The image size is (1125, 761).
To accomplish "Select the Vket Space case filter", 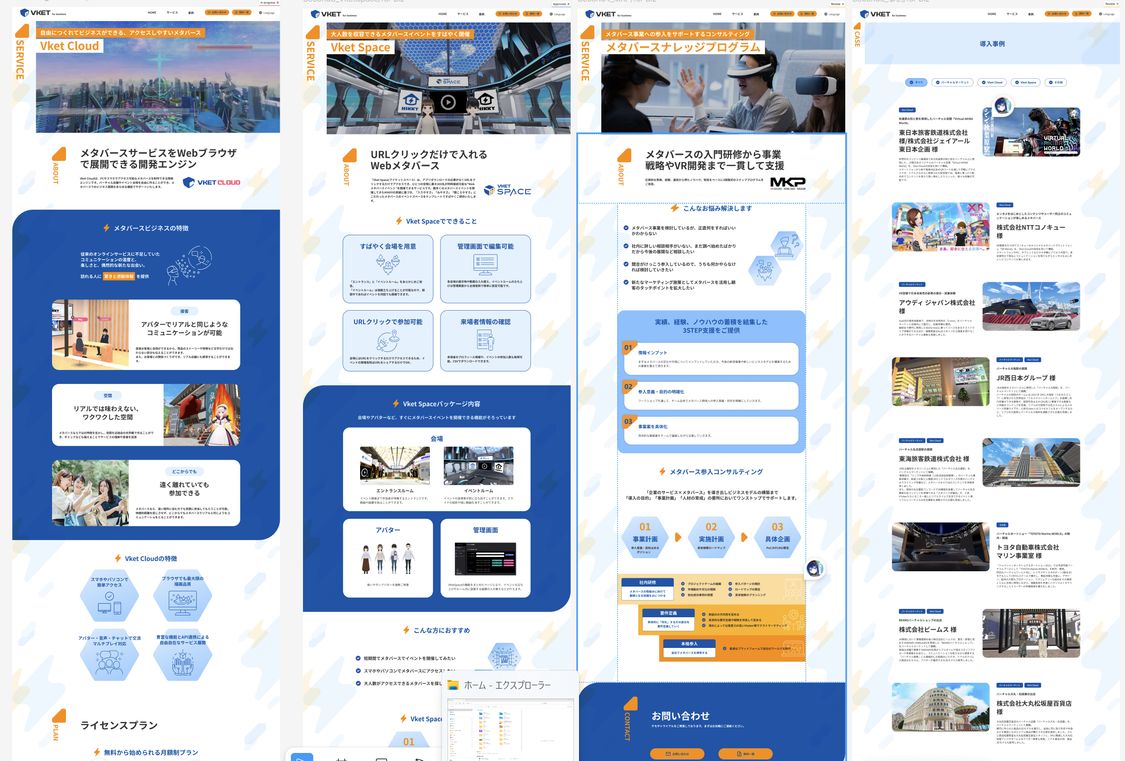I will coord(1026,82).
